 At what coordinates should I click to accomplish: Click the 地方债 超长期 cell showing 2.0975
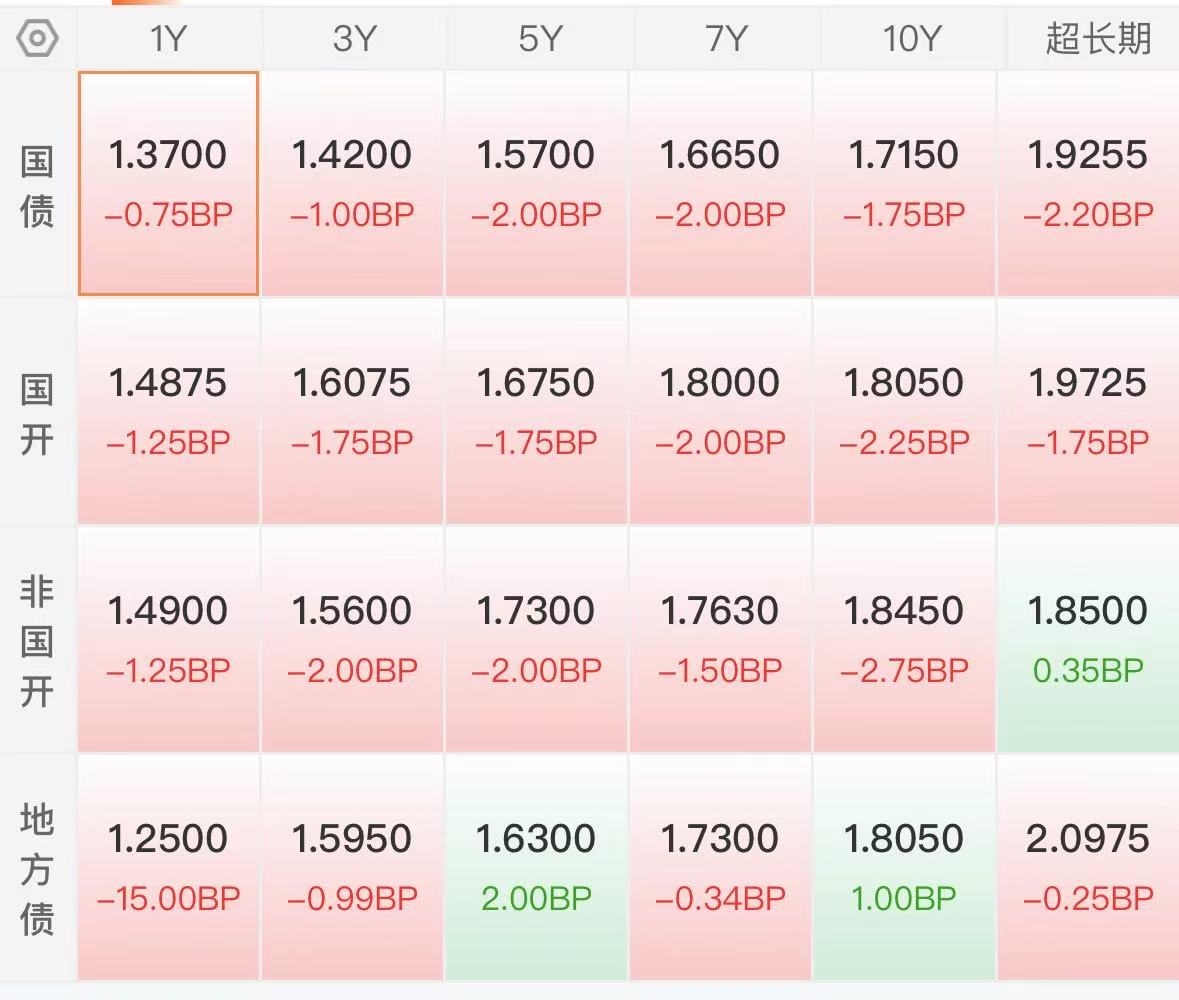coord(1089,867)
